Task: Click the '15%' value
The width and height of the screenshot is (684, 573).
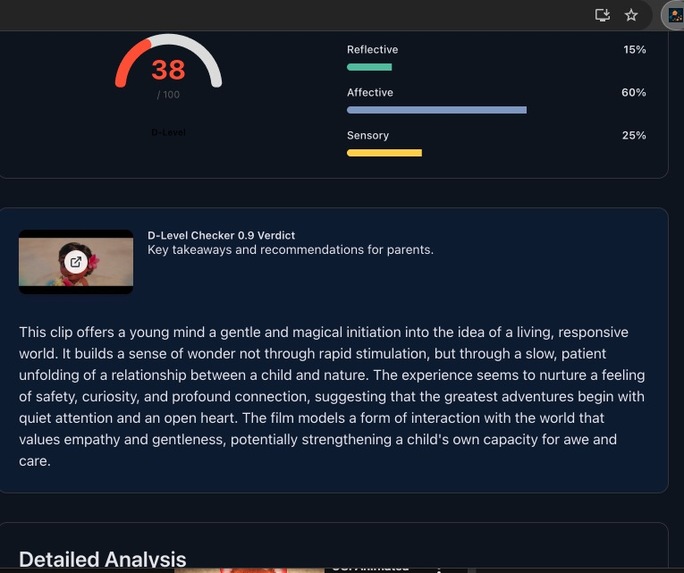Action: pos(635,50)
